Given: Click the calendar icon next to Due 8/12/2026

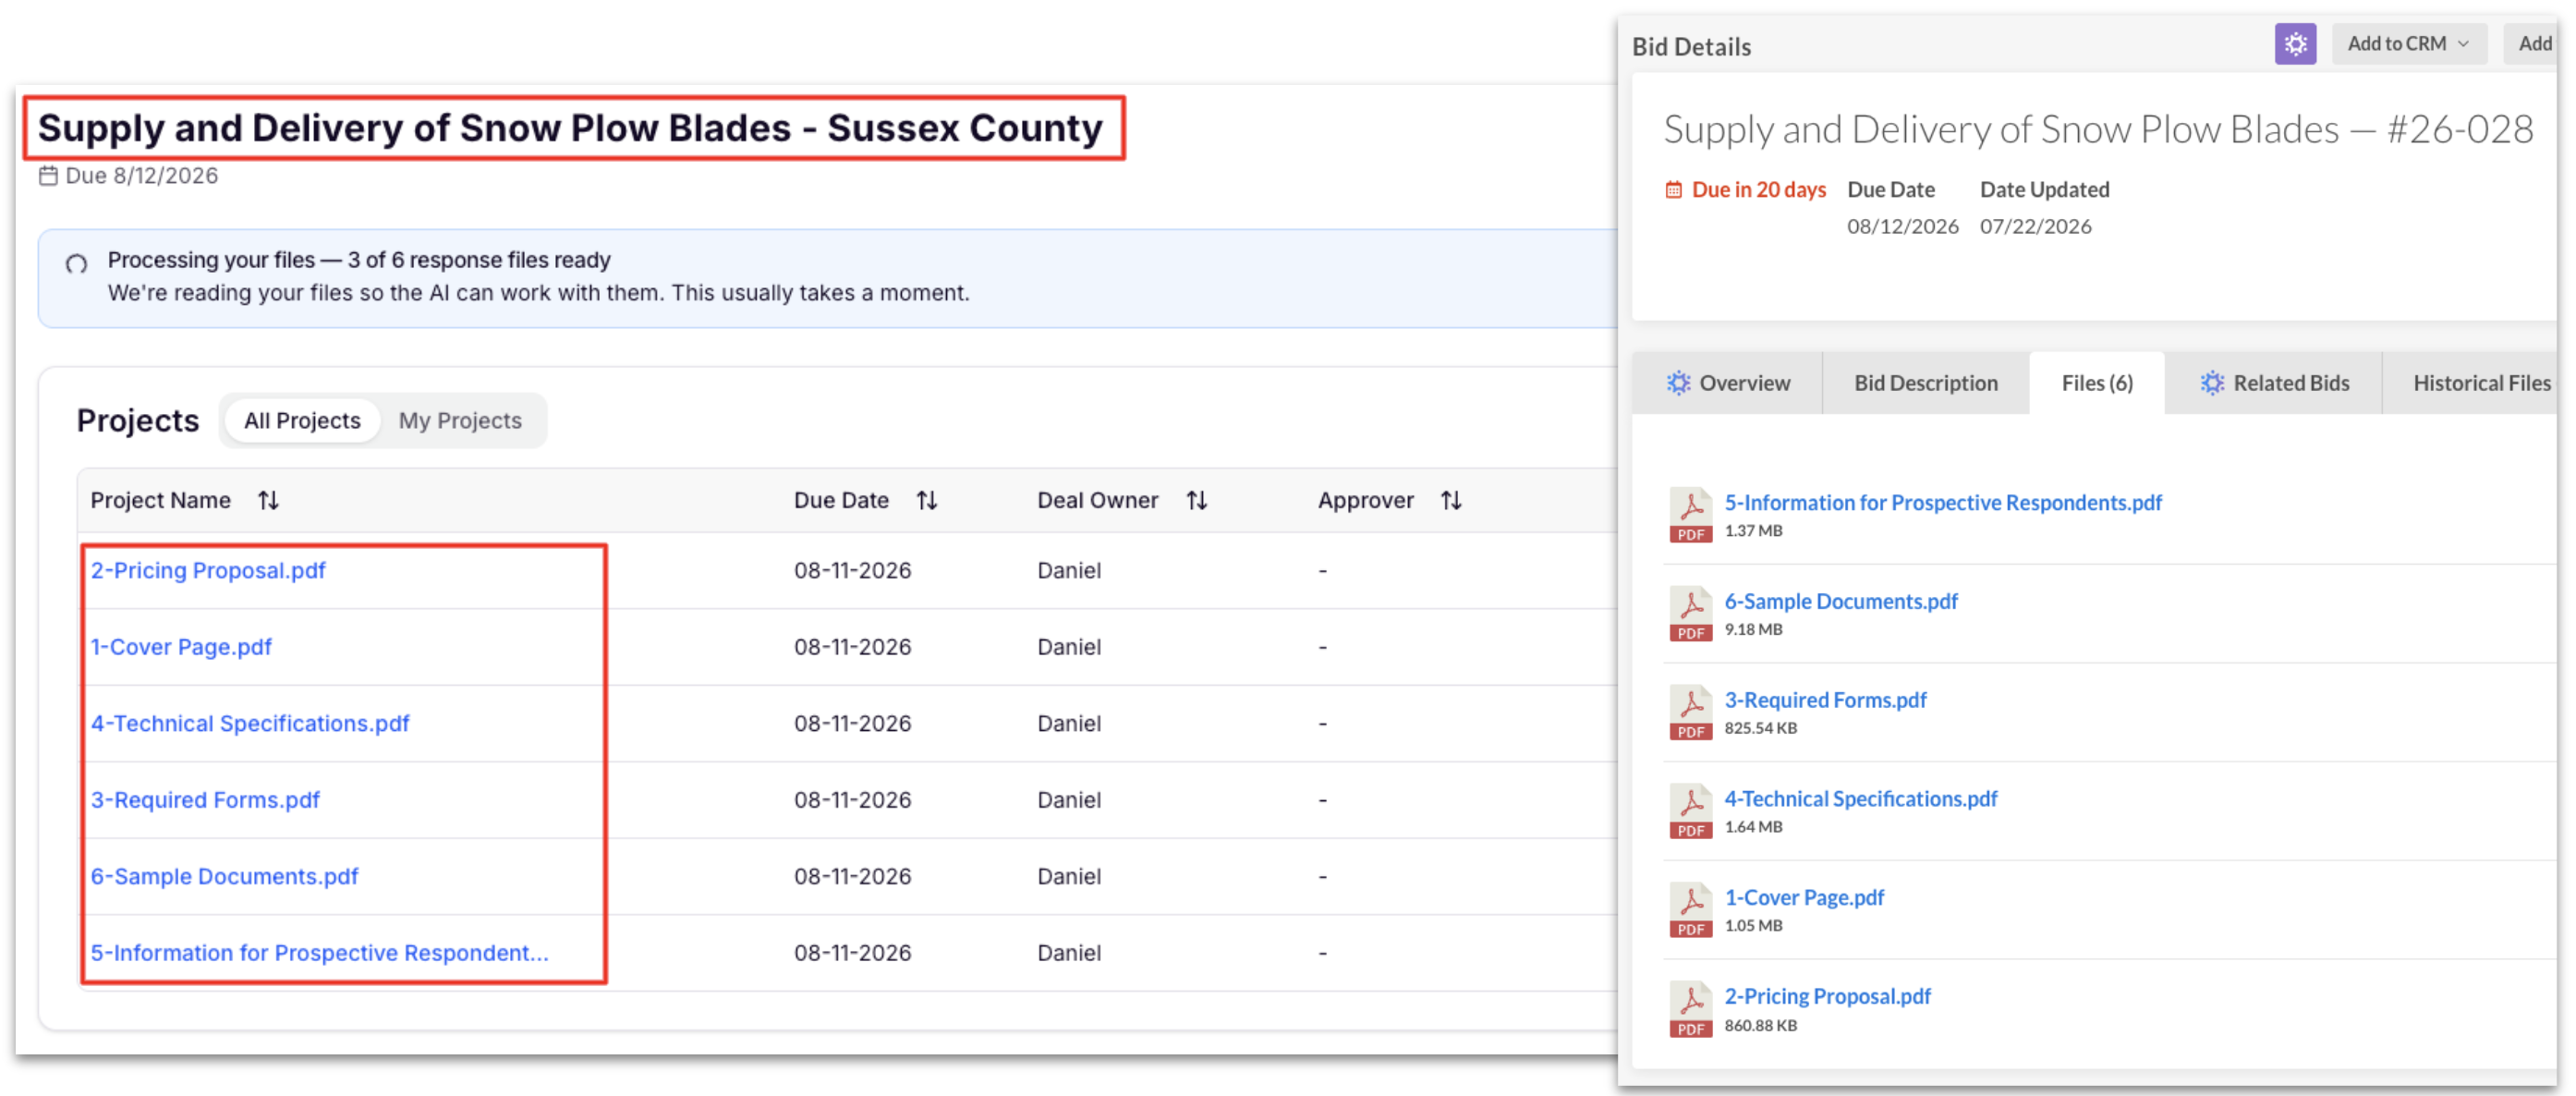Looking at the screenshot, I should coord(48,176).
